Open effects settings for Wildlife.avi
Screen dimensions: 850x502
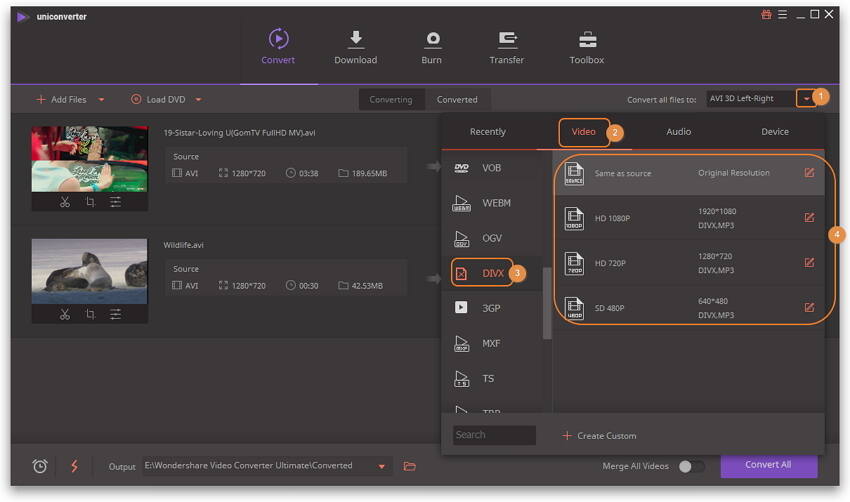[115, 314]
